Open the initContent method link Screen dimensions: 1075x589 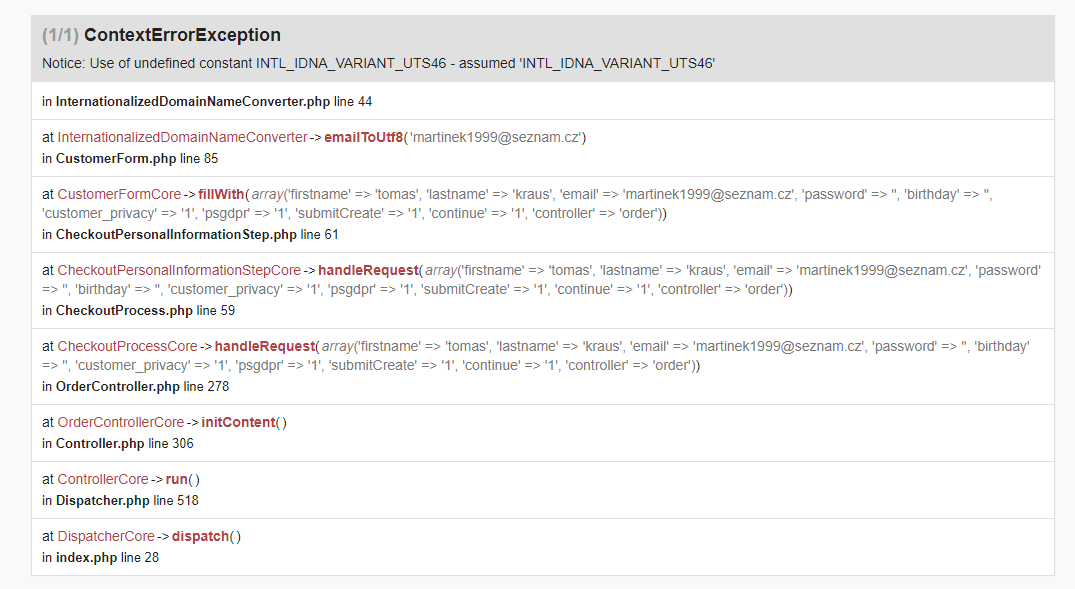241,422
